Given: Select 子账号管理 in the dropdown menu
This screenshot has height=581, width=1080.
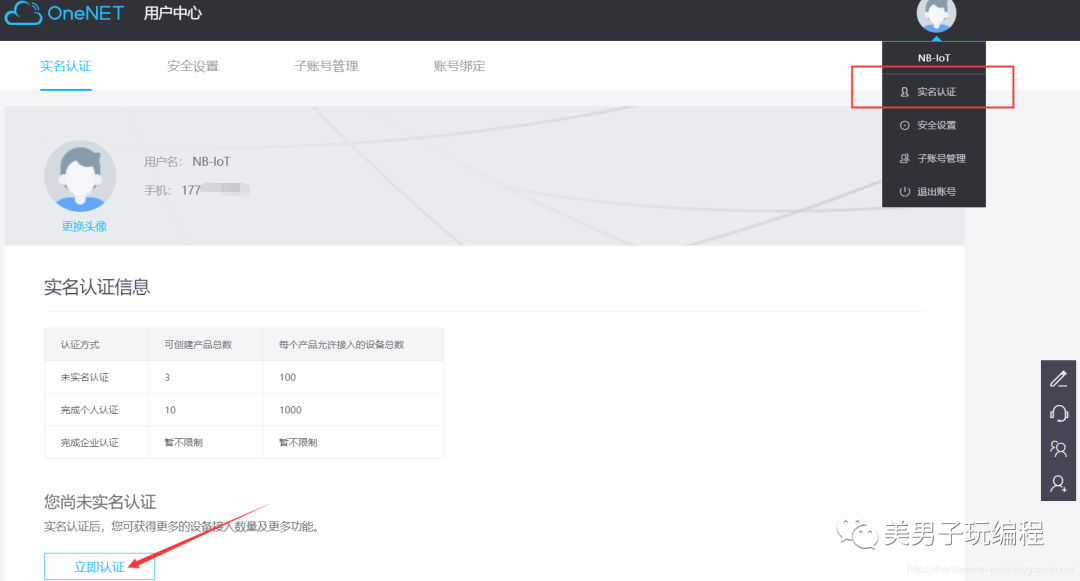Looking at the screenshot, I should [934, 158].
